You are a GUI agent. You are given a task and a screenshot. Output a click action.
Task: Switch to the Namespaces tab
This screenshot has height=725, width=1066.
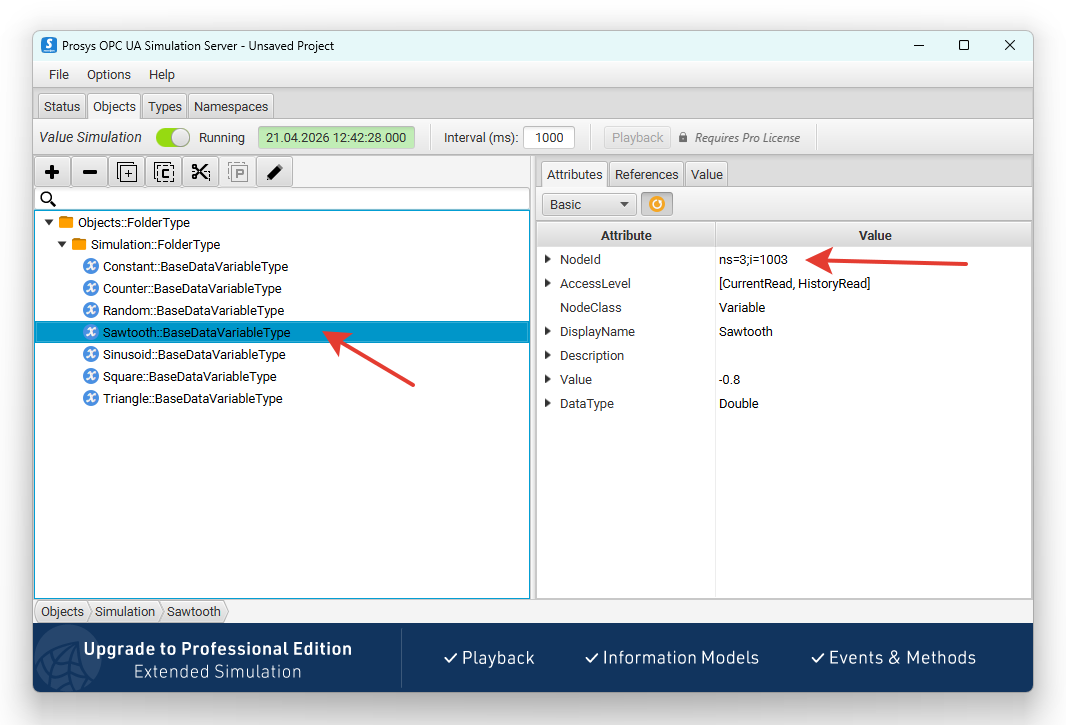coord(231,107)
